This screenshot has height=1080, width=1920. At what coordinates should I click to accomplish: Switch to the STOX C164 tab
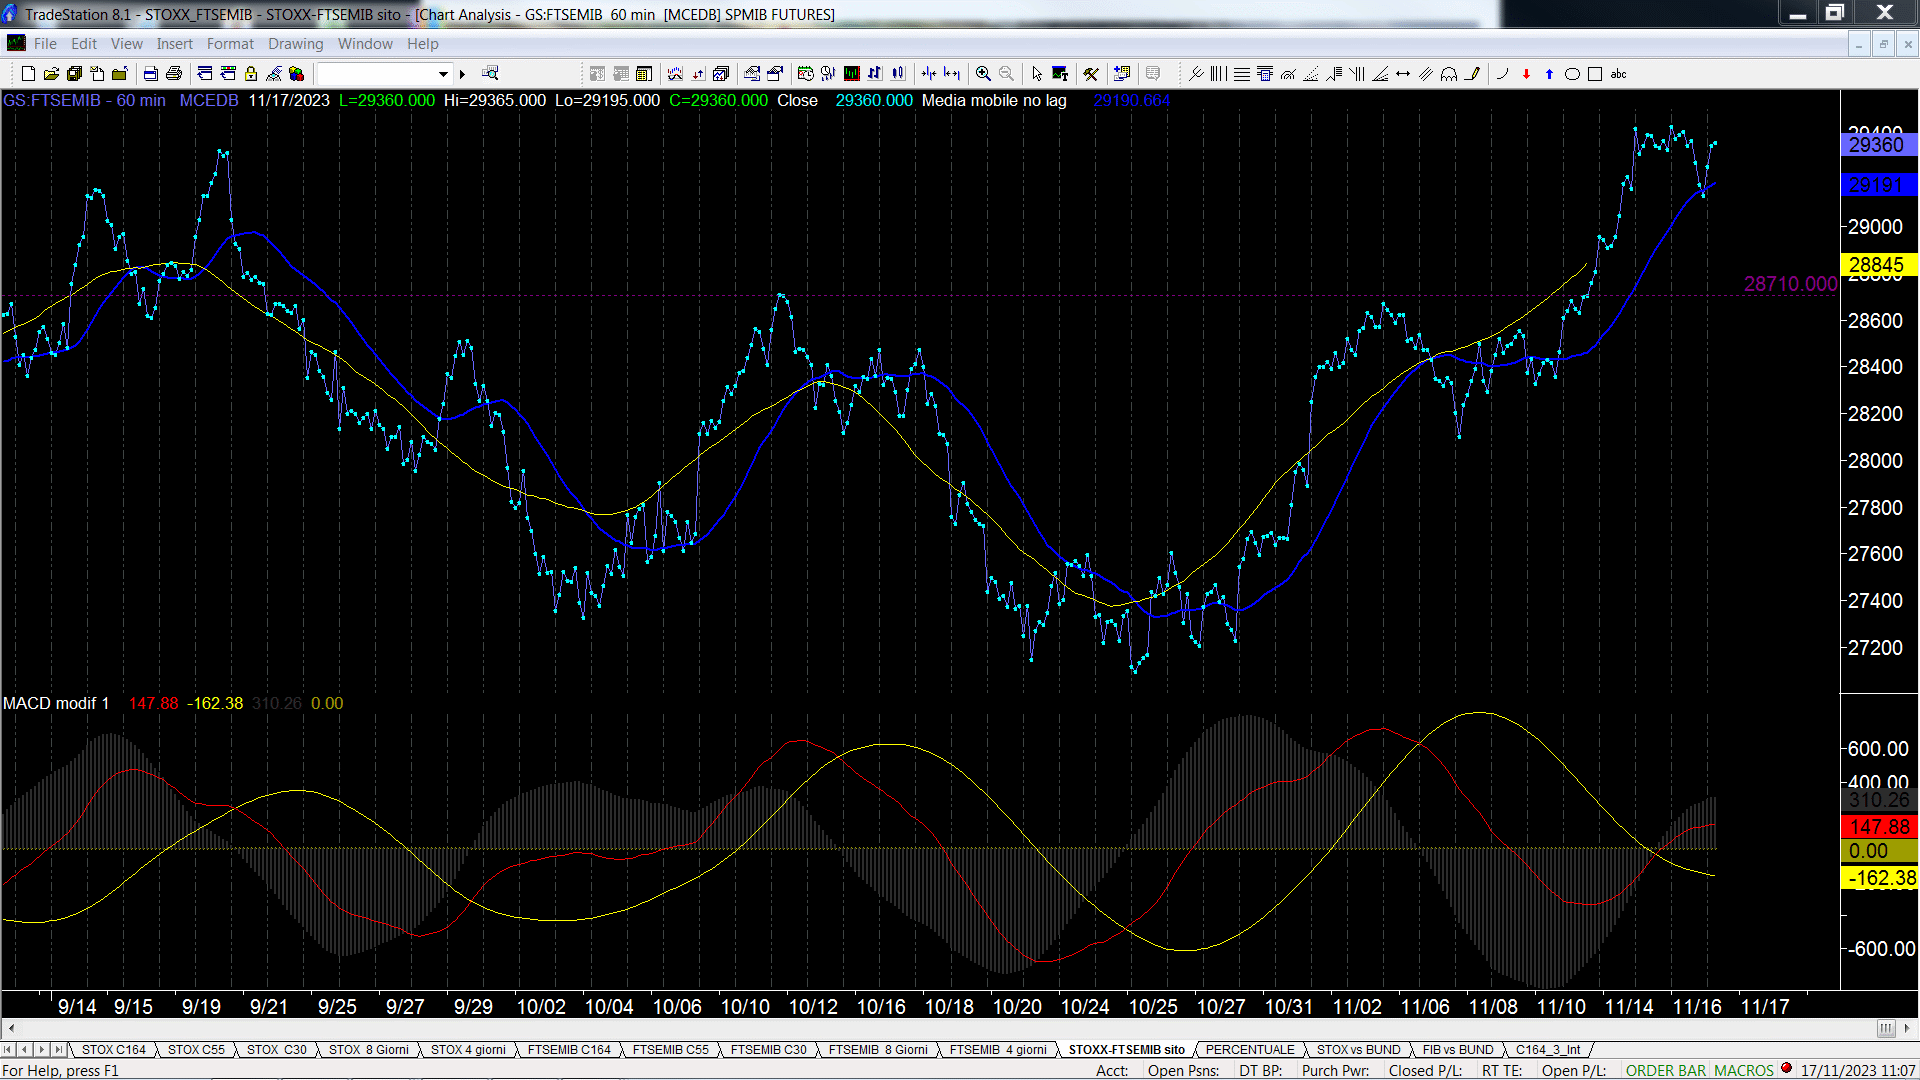113,1049
